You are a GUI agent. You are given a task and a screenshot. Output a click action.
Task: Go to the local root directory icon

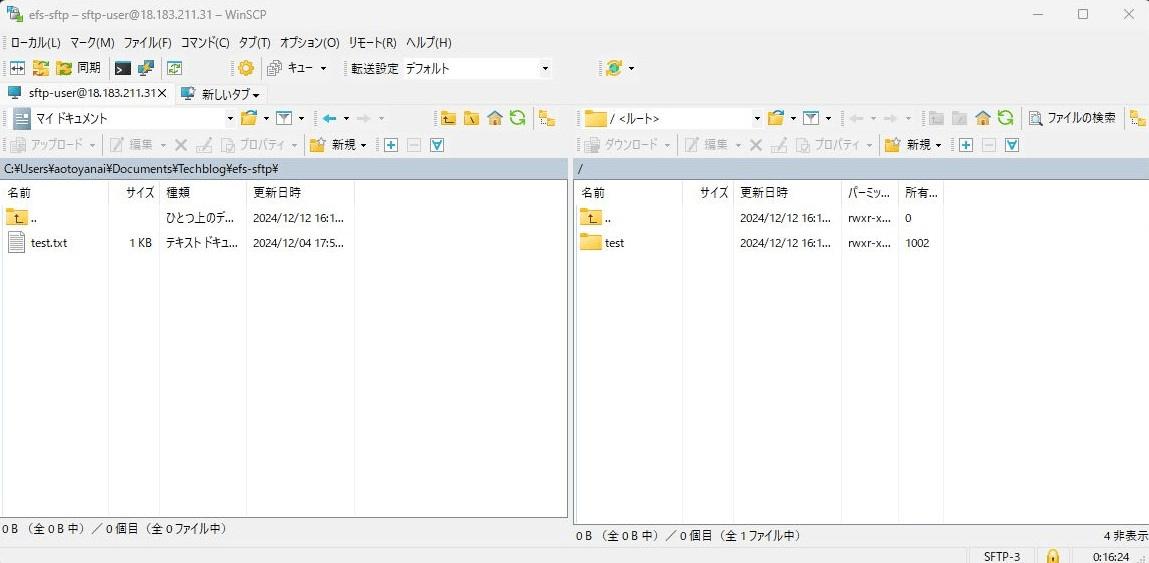point(471,118)
